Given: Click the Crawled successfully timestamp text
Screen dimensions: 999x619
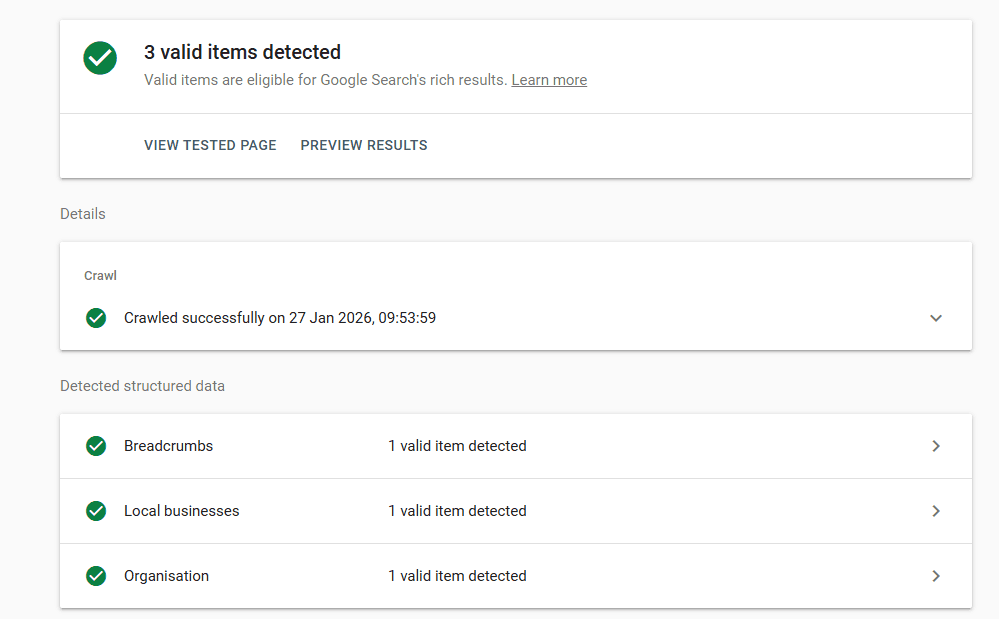Looking at the screenshot, I should pos(280,318).
